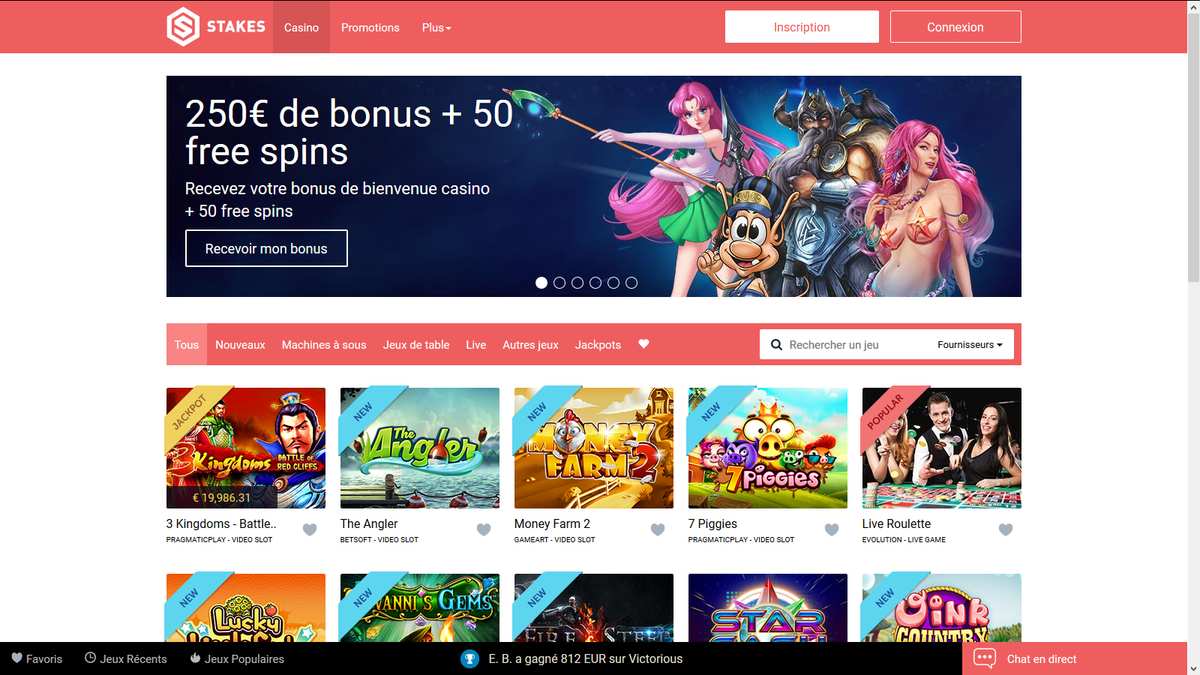Click the search magnifier icon
The image size is (1200, 675).
[x=777, y=345]
